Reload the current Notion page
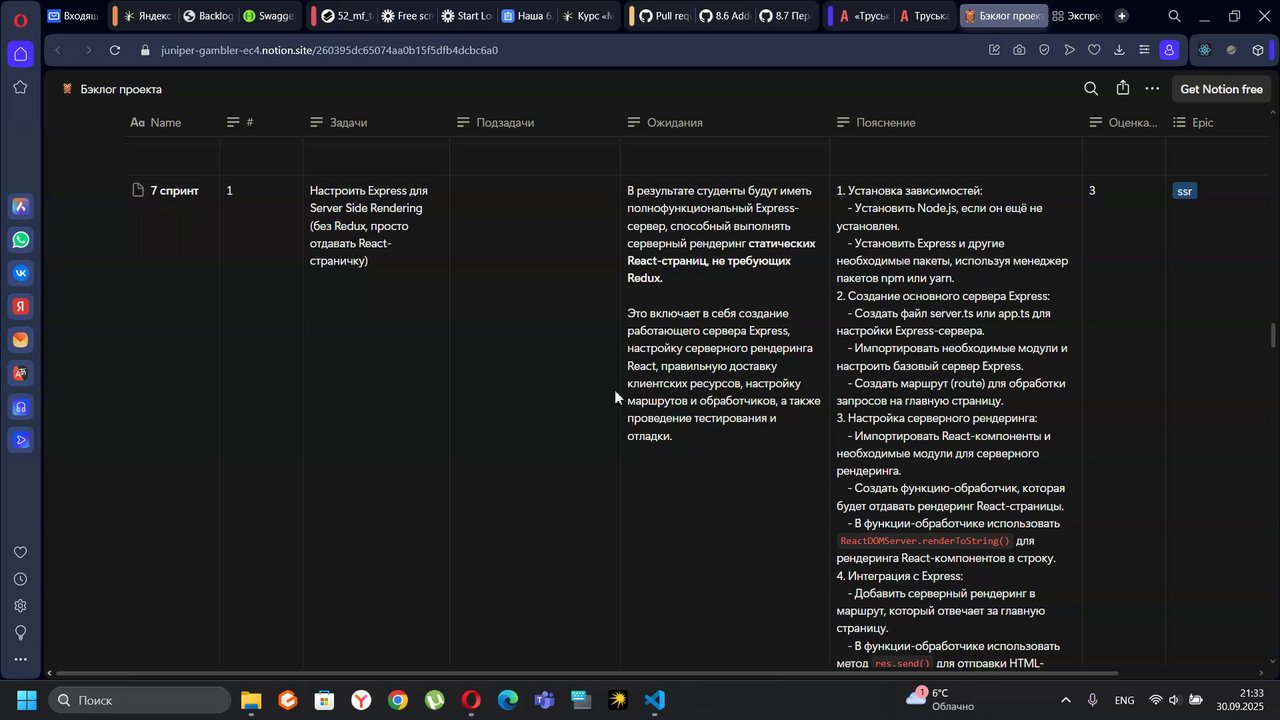Screen dimensions: 1280x720 [x=115, y=50]
